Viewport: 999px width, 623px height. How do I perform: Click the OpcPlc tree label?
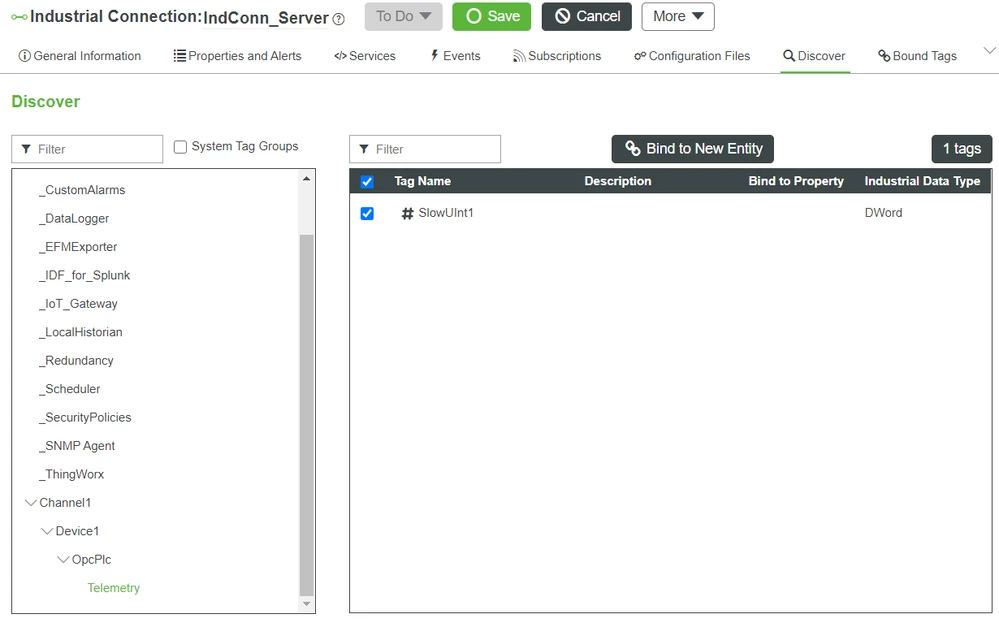[91, 560]
